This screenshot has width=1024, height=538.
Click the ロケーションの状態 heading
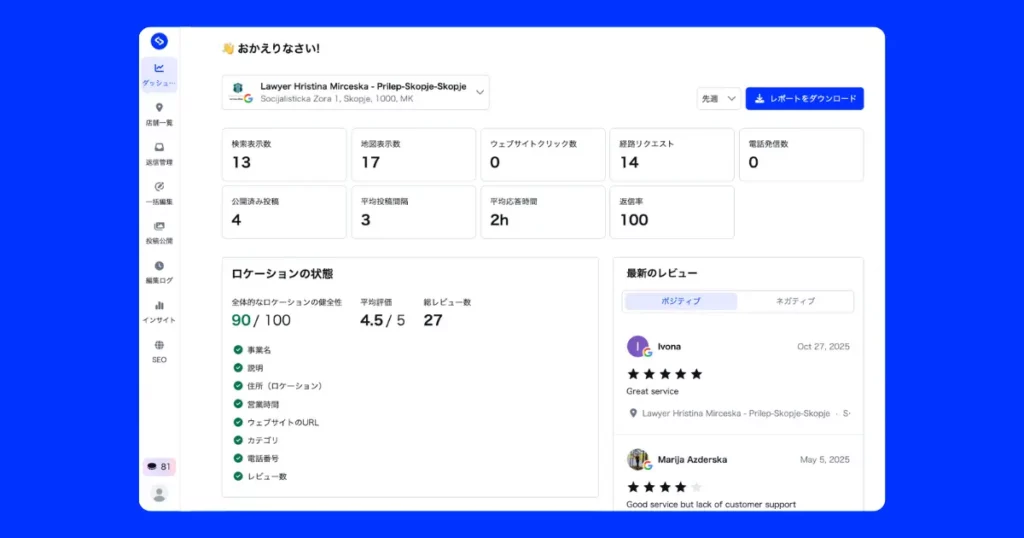[282, 274]
